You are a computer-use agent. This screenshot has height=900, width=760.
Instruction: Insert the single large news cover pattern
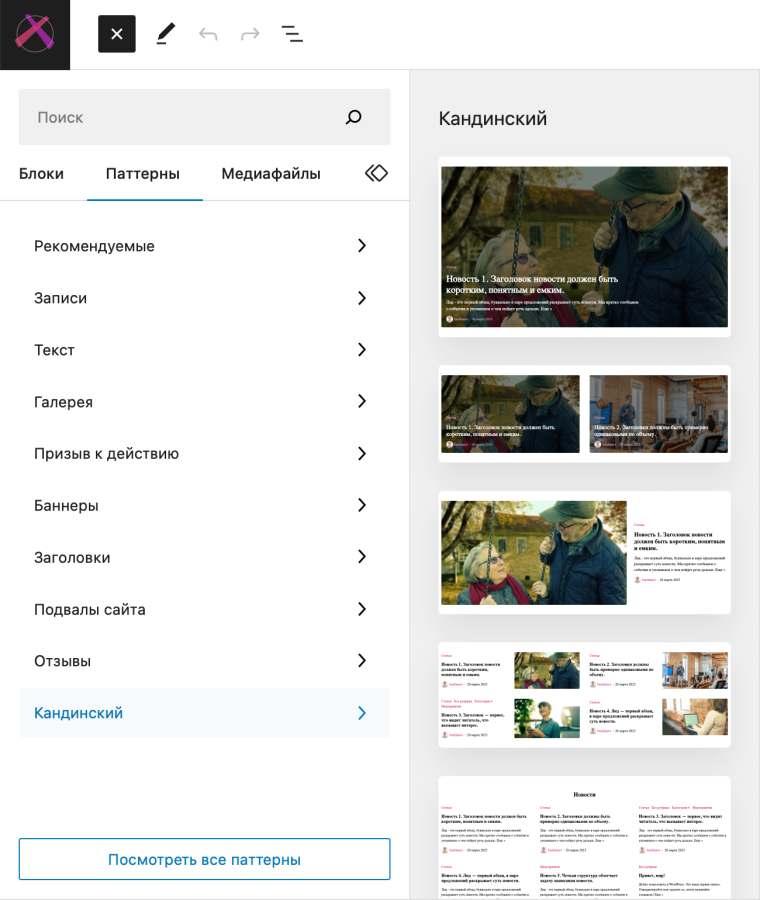584,247
